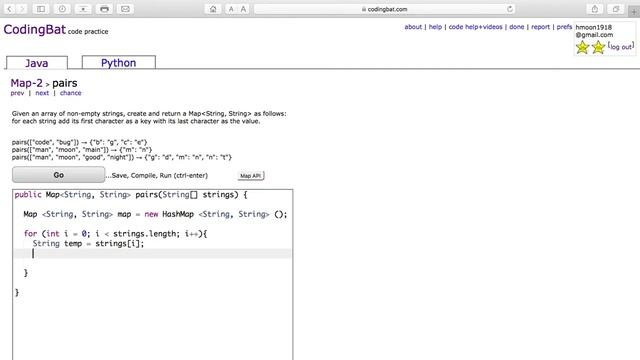Click the third example with "night"

click(122, 157)
